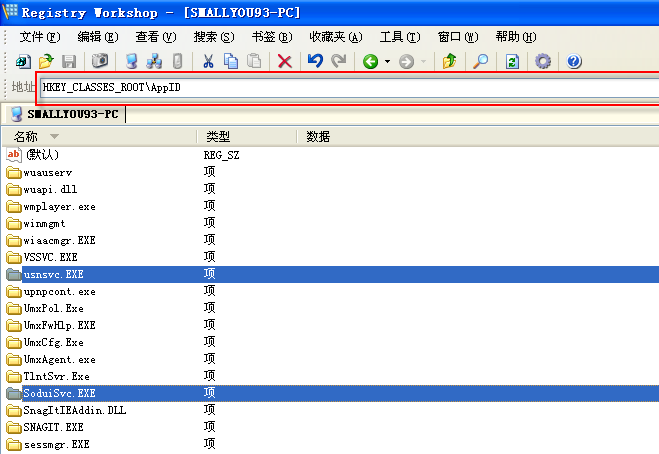Select the wiaacmgr.EXE key

point(59,240)
